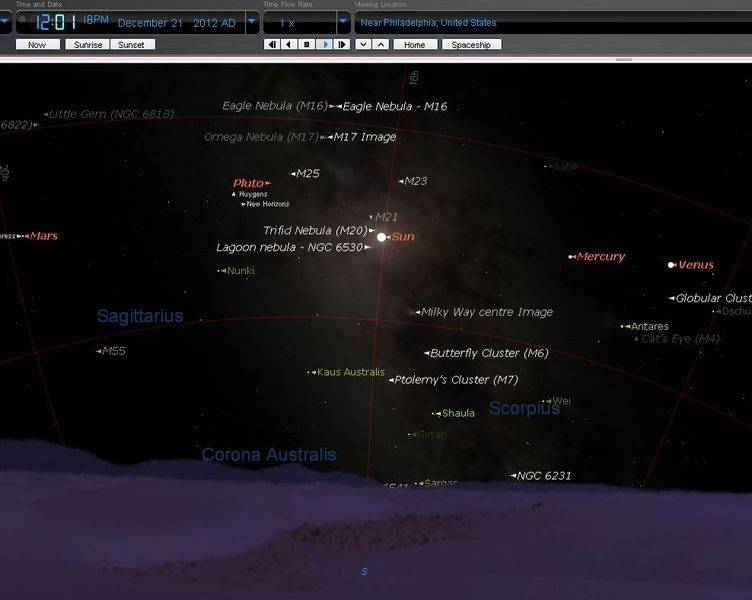
Task: Expand the time flow rate dropdown
Action: pos(343,22)
